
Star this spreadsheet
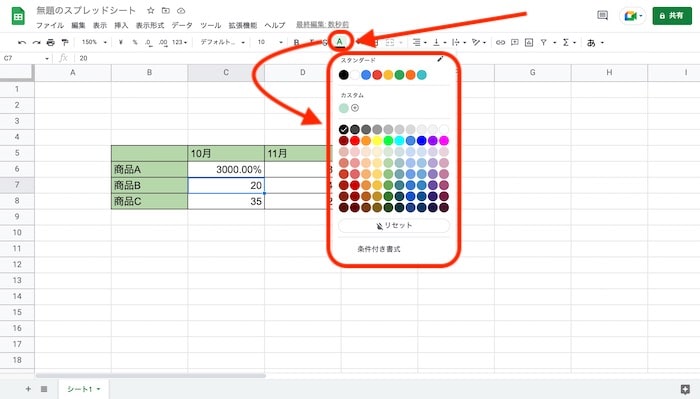click(150, 10)
